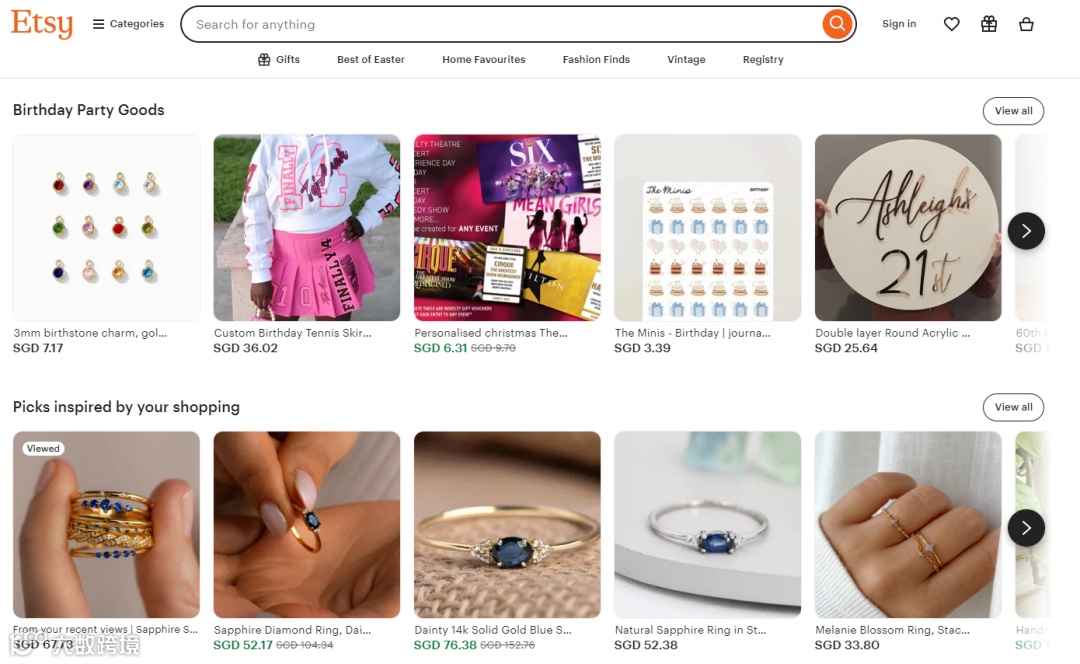Click gift icon beside Gifts link

pyautogui.click(x=264, y=60)
